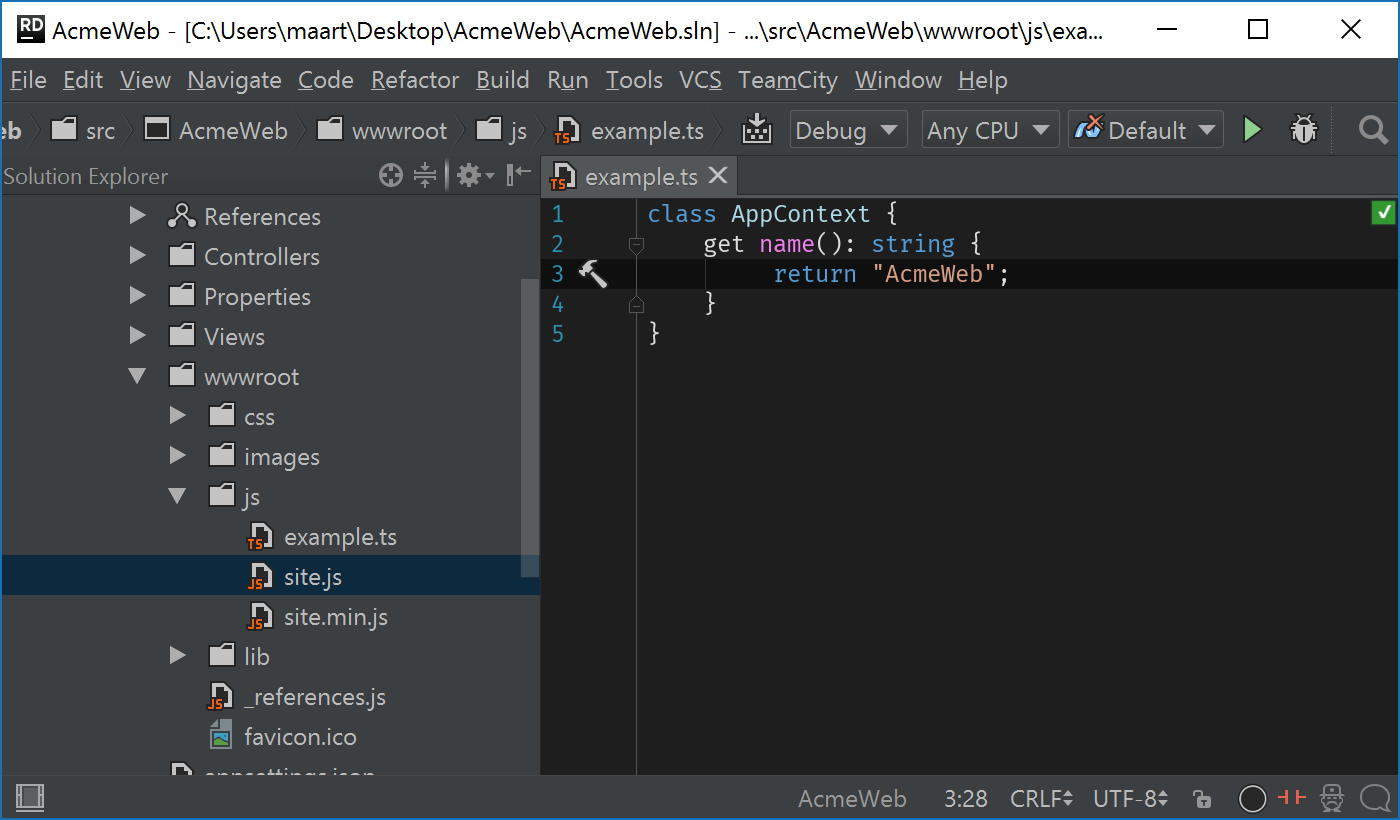Click cursor position 3:28 in status bar
This screenshot has height=820, width=1400.
pyautogui.click(x=965, y=798)
